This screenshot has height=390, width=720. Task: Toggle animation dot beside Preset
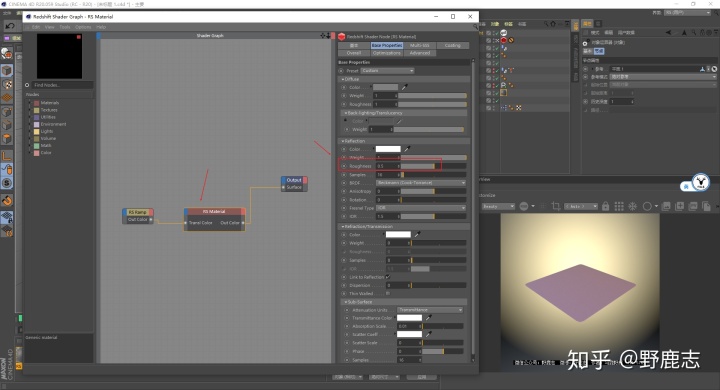341,71
